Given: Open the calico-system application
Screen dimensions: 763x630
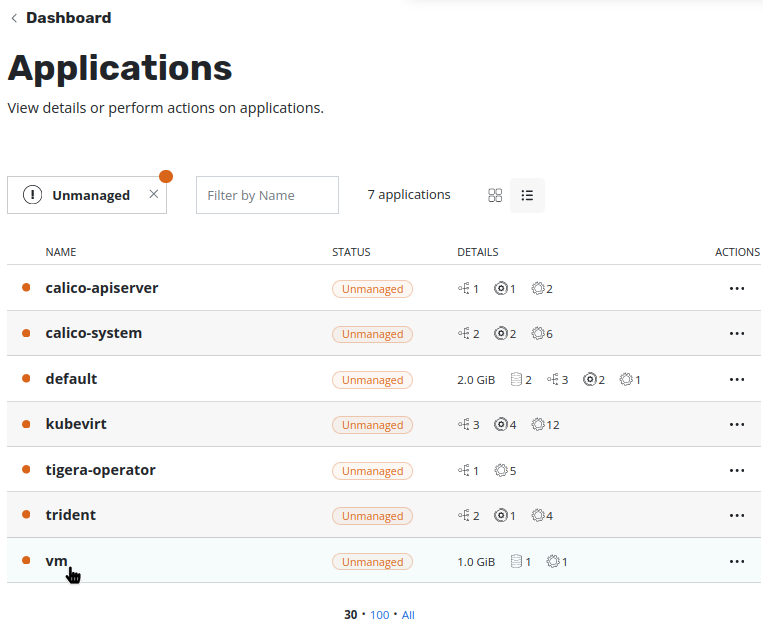Looking at the screenshot, I should click(x=94, y=333).
